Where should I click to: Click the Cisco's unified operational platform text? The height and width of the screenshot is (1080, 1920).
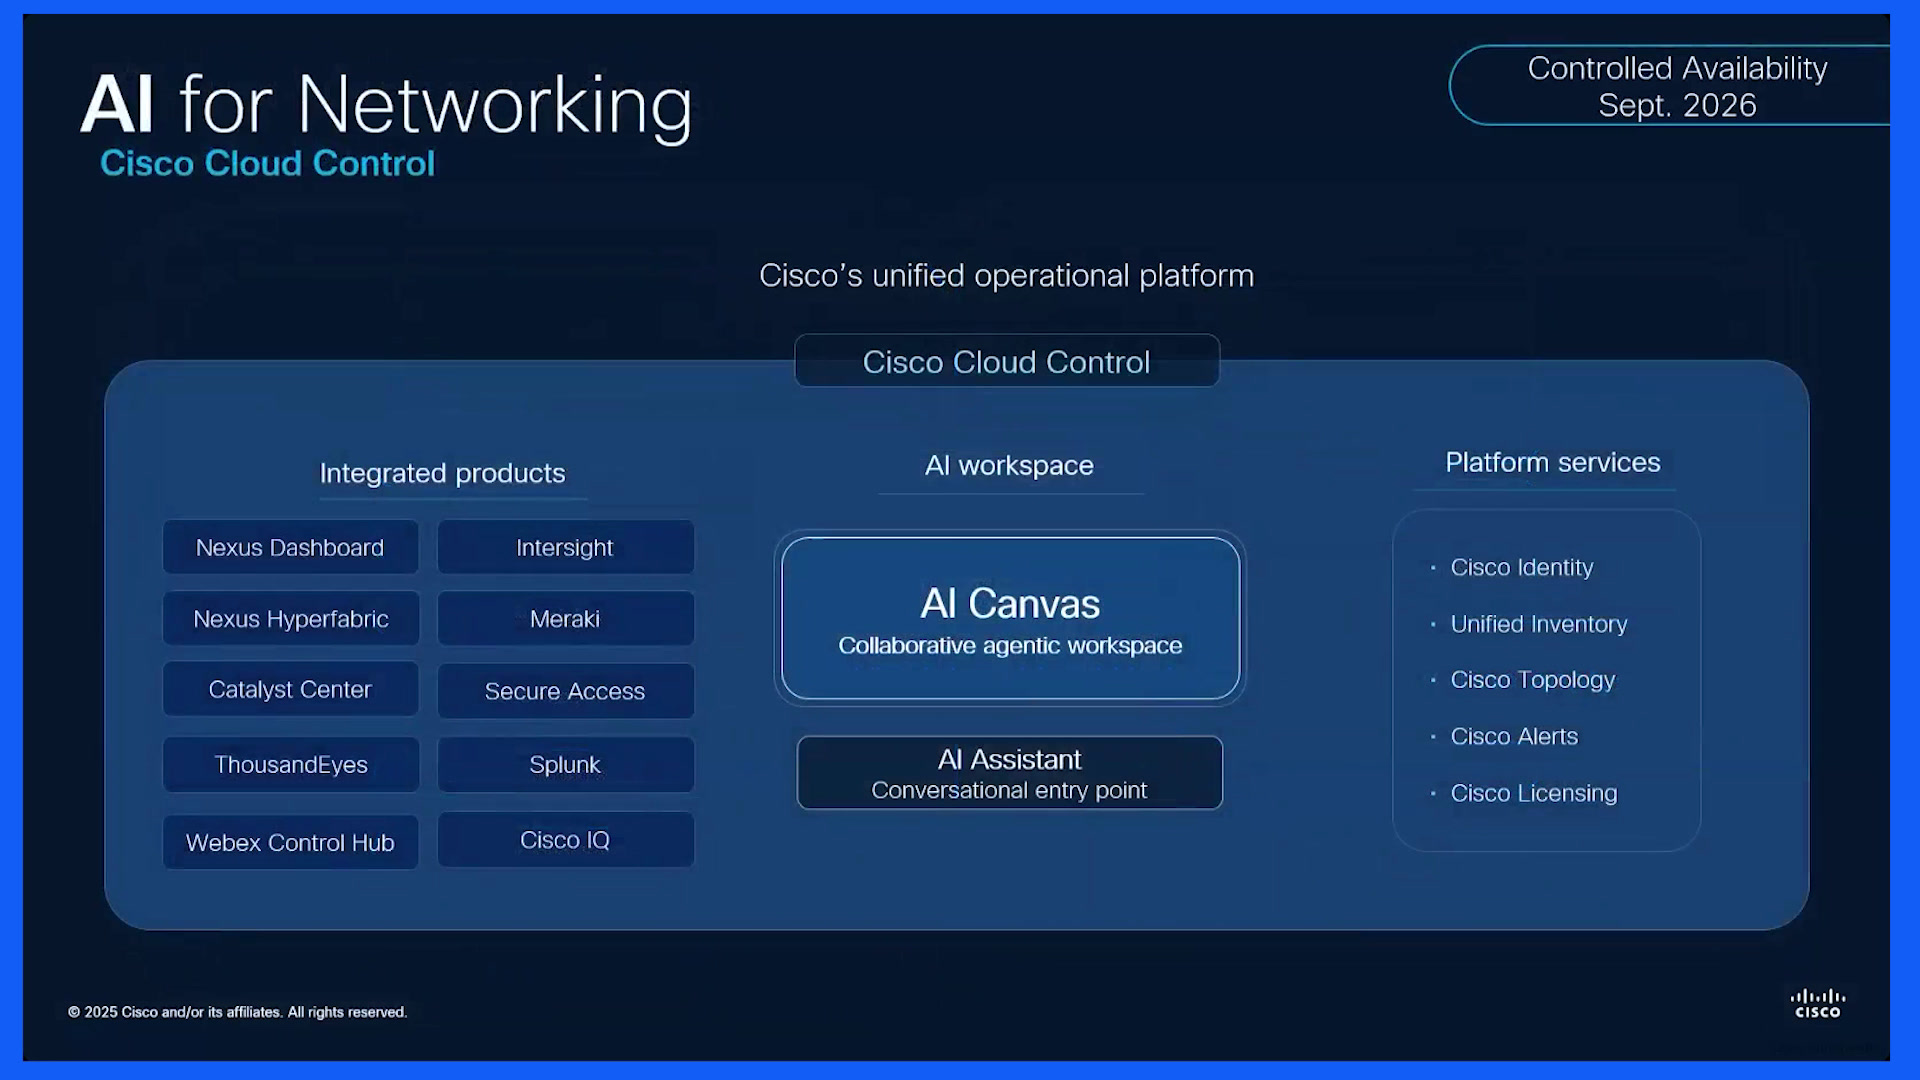[1006, 275]
